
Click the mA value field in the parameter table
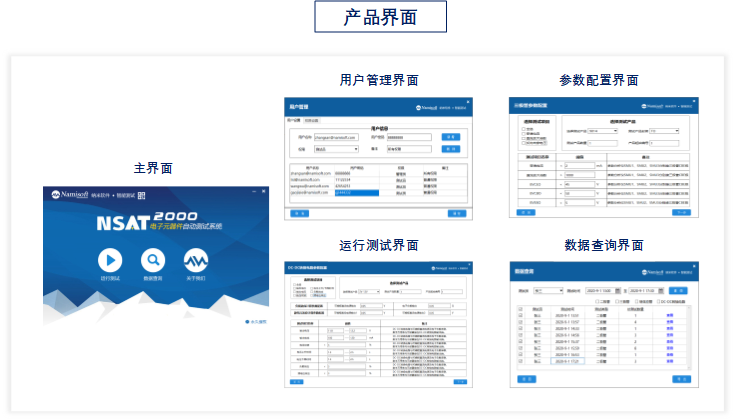[579, 165]
